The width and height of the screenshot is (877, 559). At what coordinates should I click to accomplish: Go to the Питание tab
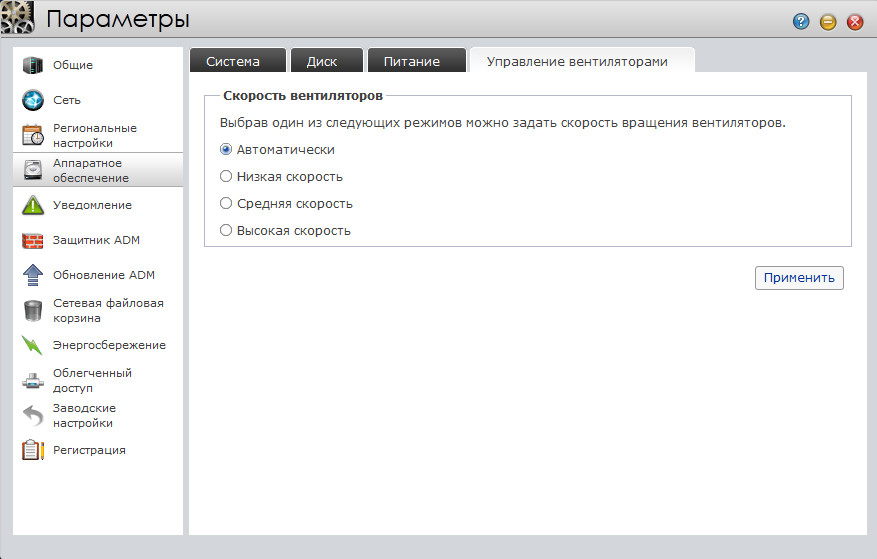tap(412, 61)
